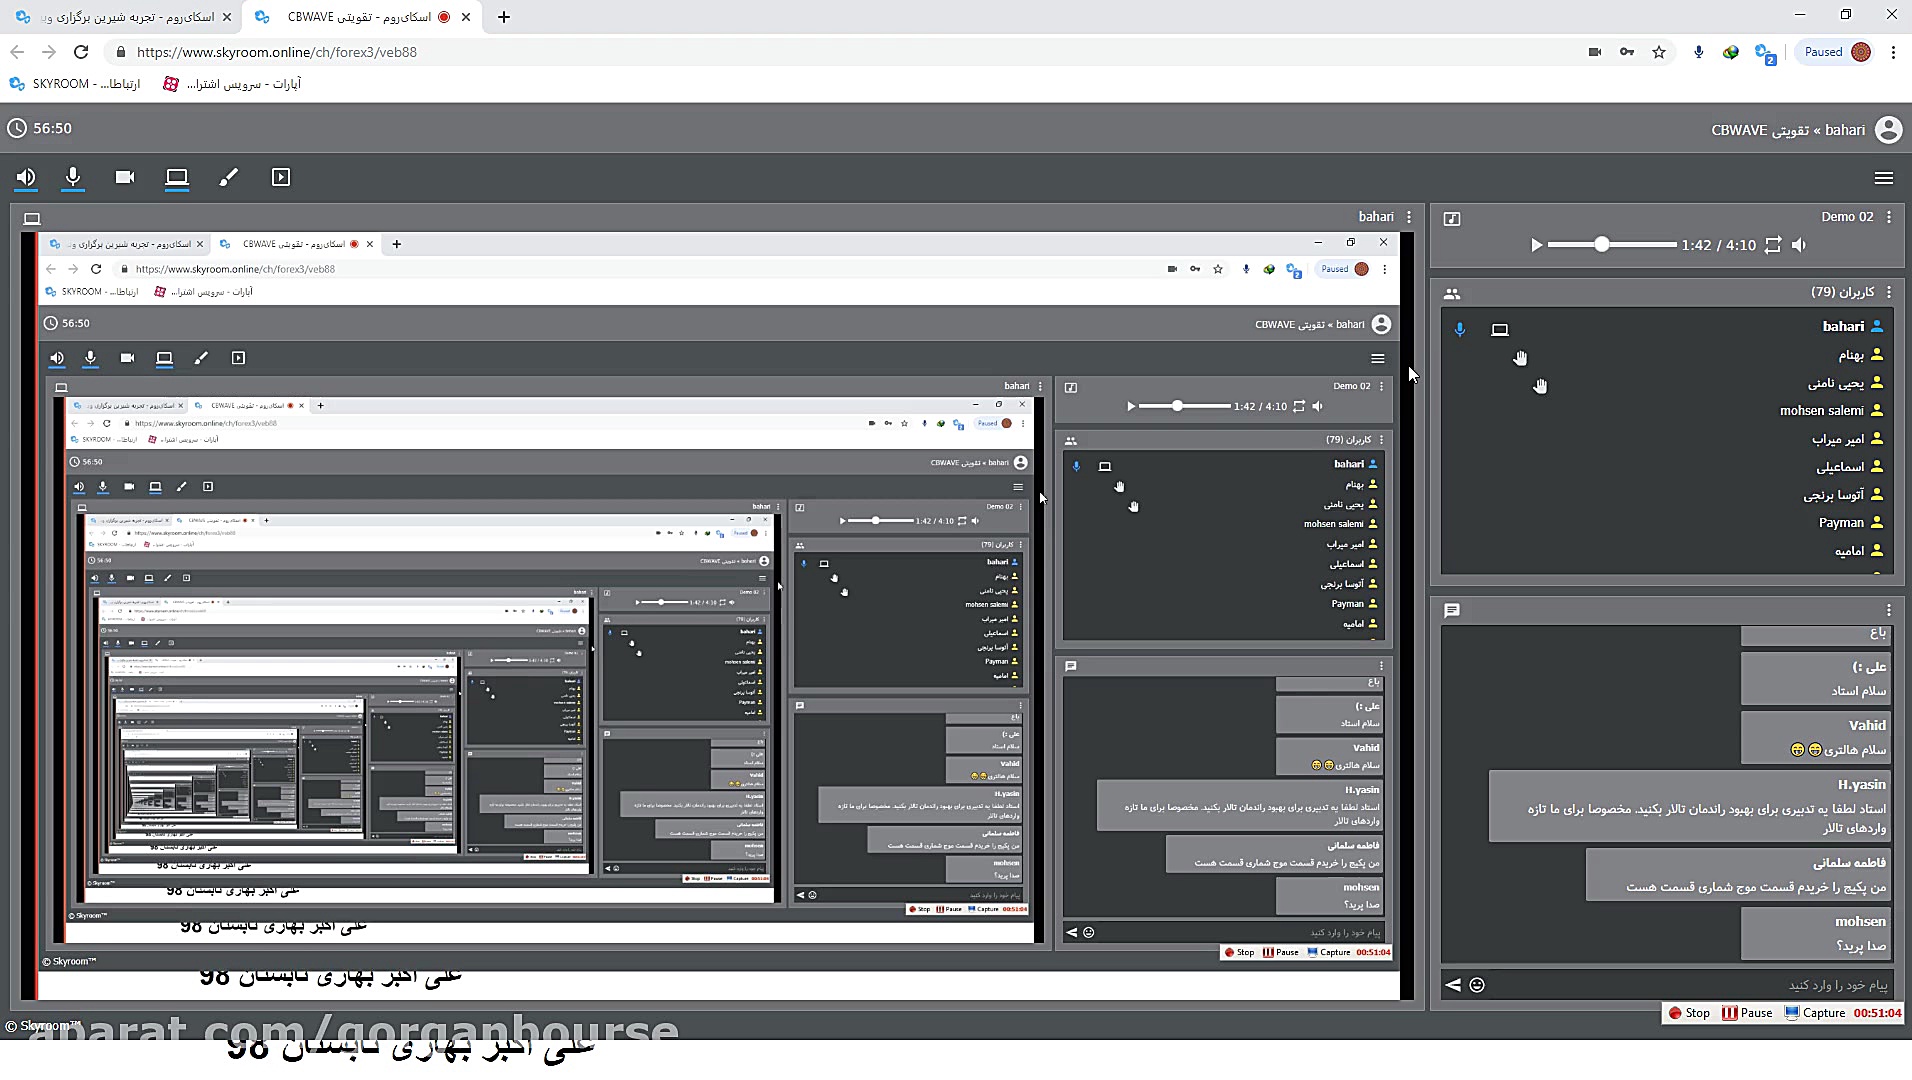
Task: Click the colorful extension icon in Chrome toolbar
Action: coord(1731,52)
